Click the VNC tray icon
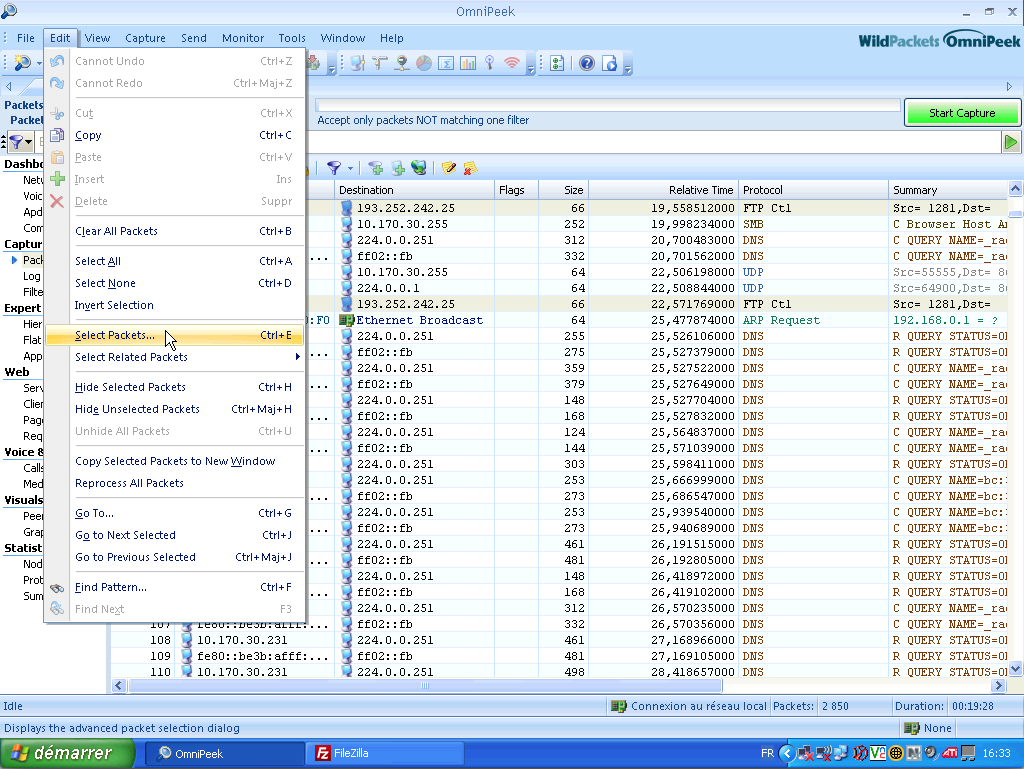Image resolution: width=1024 pixels, height=769 pixels. pos(878,753)
